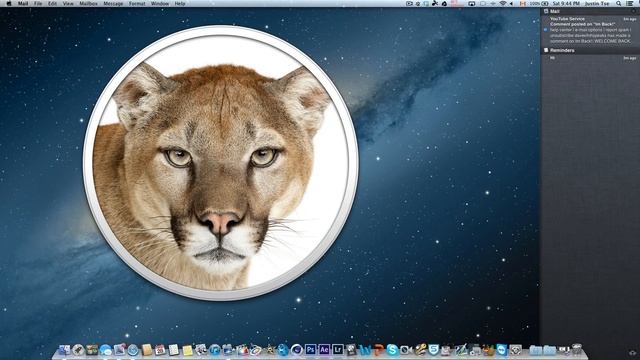Open the Format menu

pos(137,3)
